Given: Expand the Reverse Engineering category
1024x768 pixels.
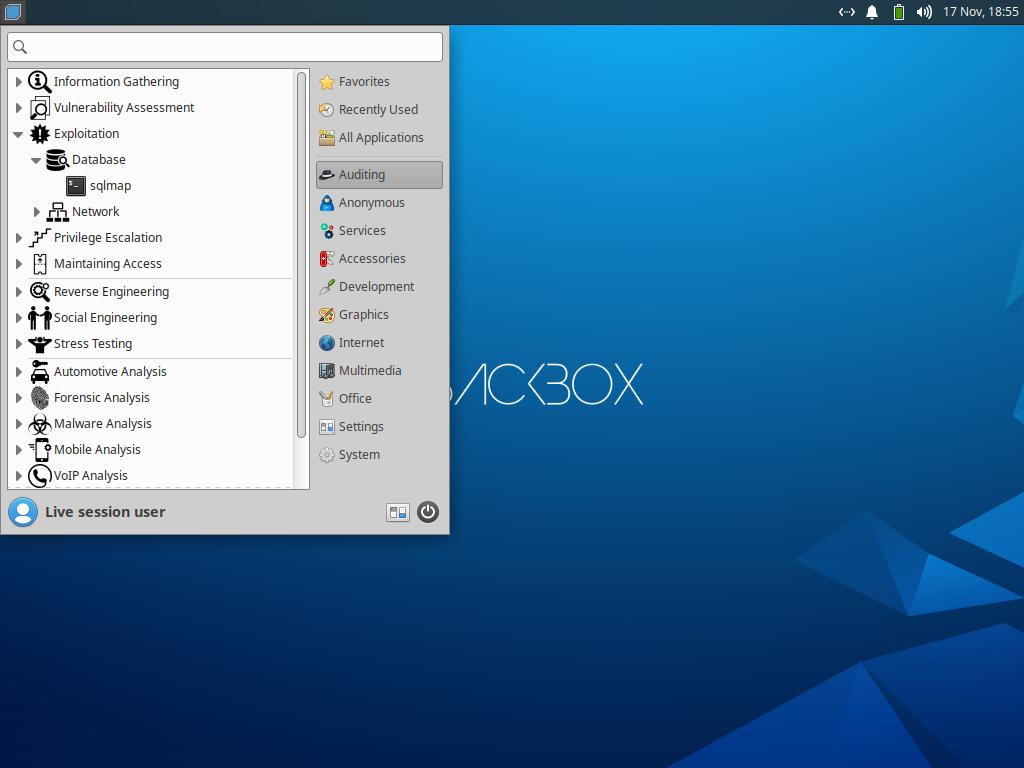Looking at the screenshot, I should coord(18,291).
